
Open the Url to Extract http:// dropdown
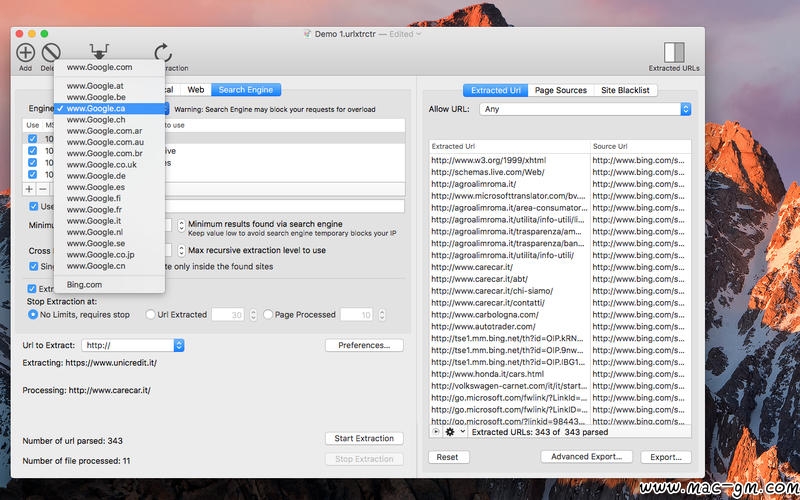[x=133, y=345]
